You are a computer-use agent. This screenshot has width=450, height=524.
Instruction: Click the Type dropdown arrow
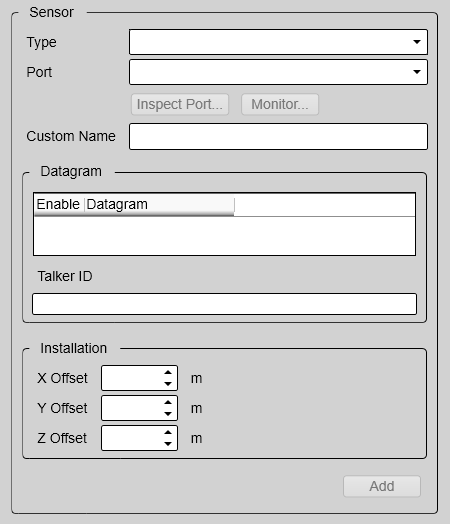click(x=417, y=42)
